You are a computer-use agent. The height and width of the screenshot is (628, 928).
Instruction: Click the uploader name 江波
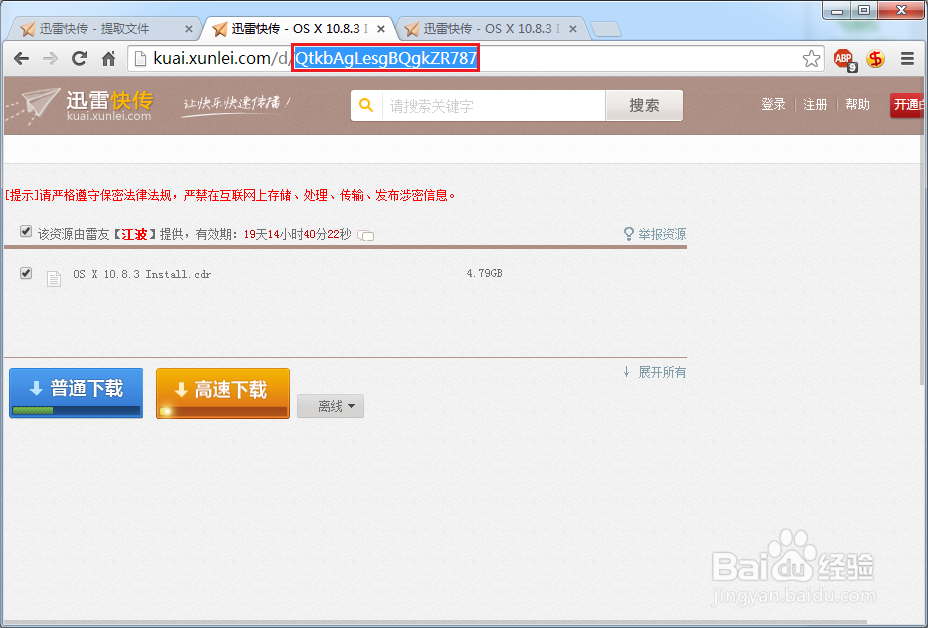pos(134,234)
